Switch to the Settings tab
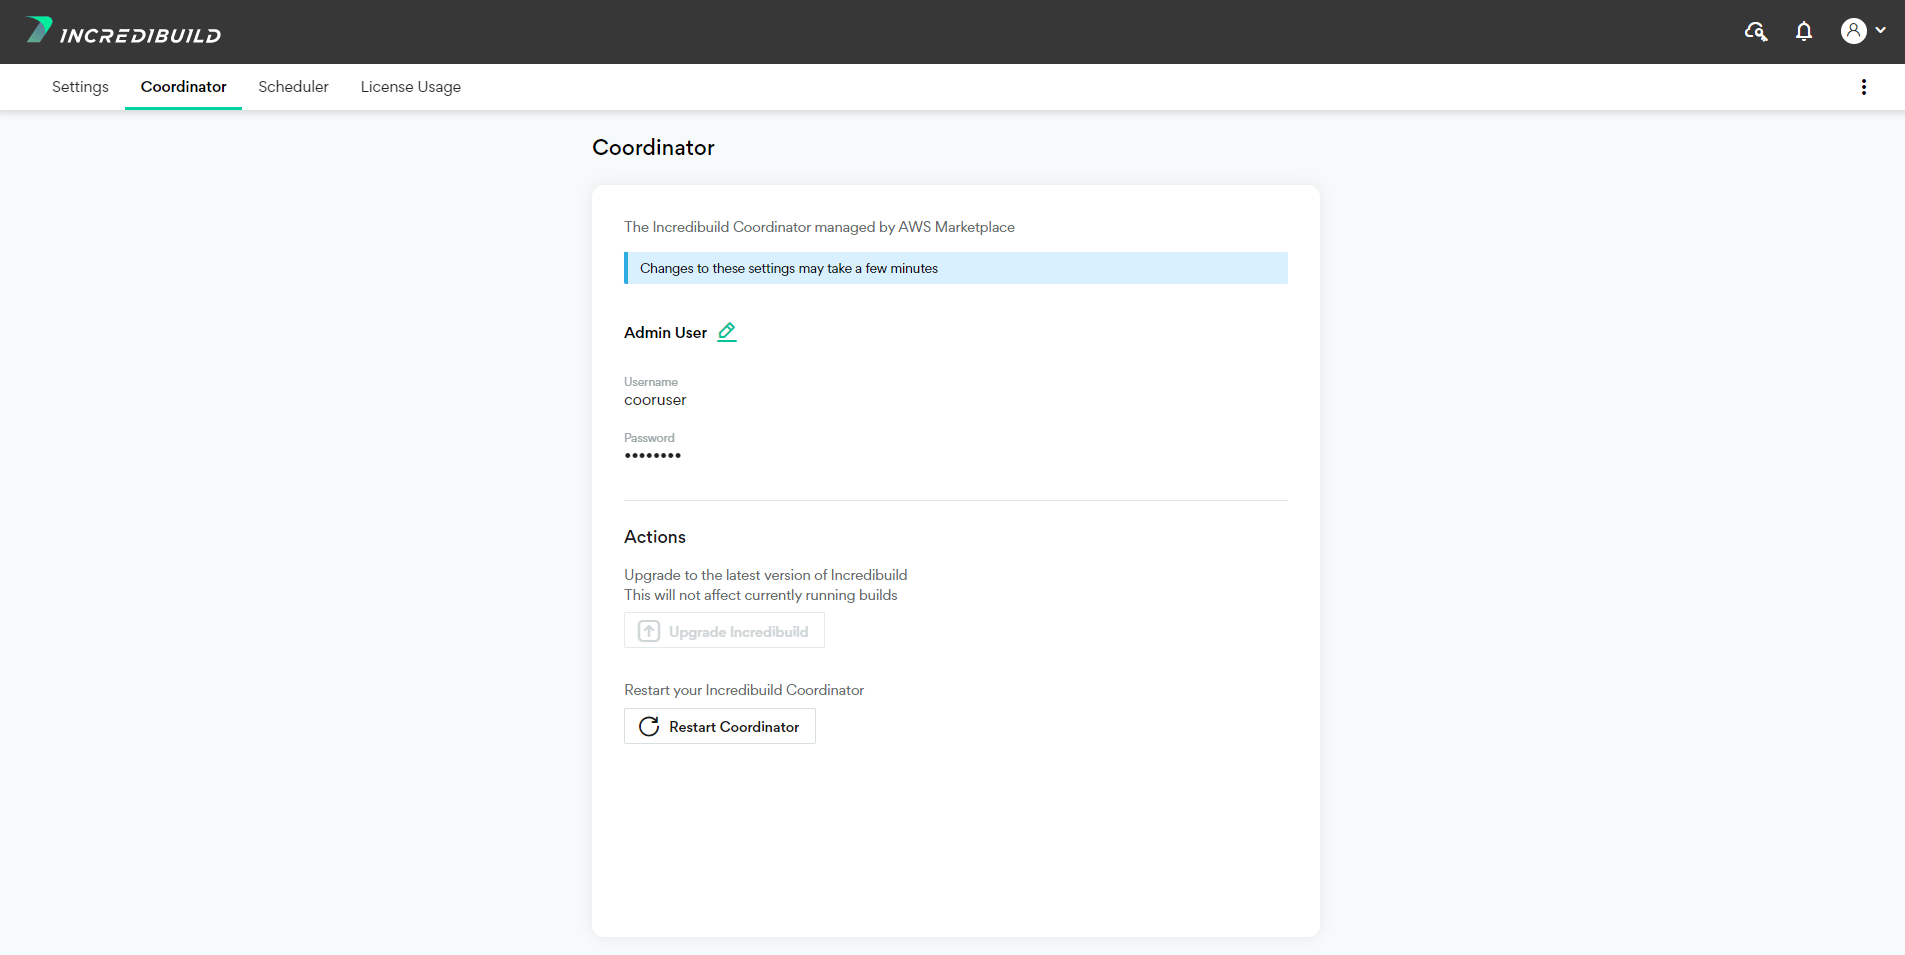This screenshot has width=1905, height=955. (x=80, y=87)
